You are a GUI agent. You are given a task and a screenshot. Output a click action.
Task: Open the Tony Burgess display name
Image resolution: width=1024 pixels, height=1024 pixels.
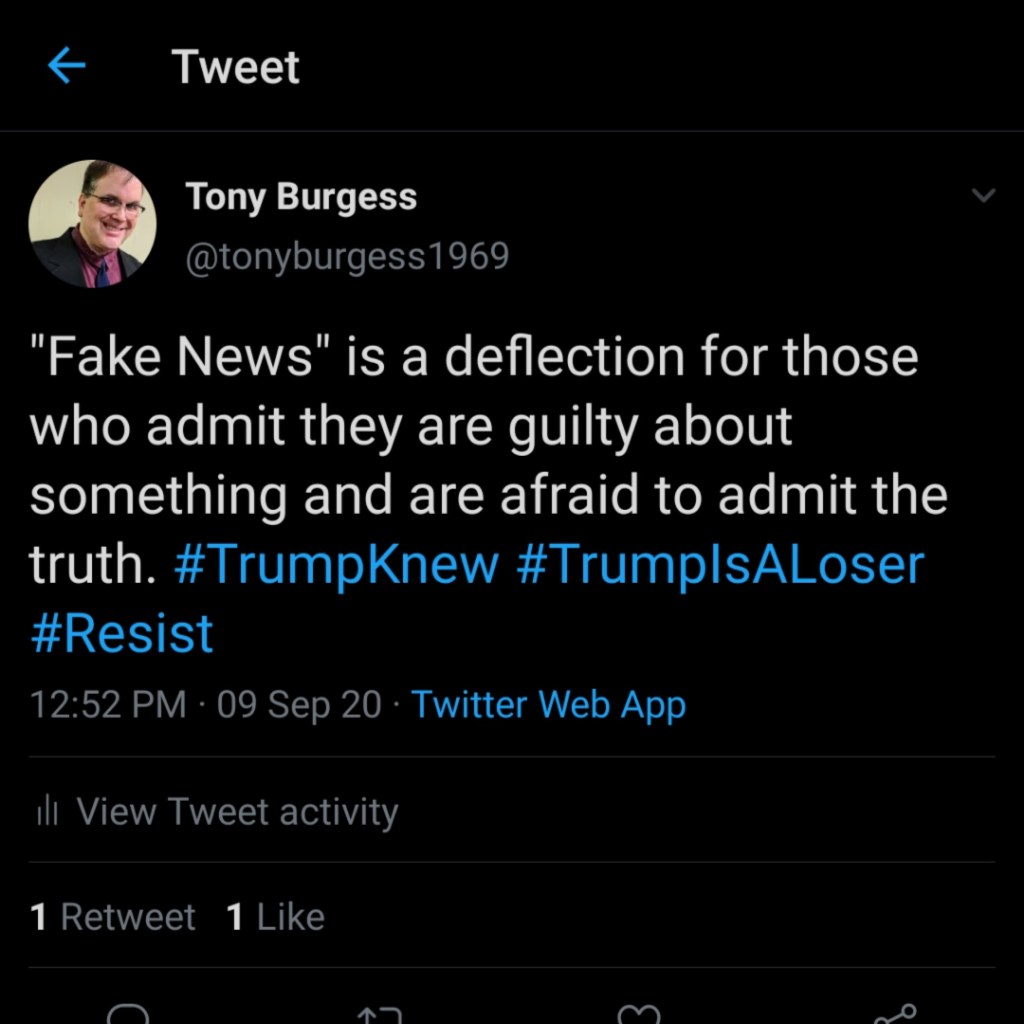pyautogui.click(x=300, y=197)
